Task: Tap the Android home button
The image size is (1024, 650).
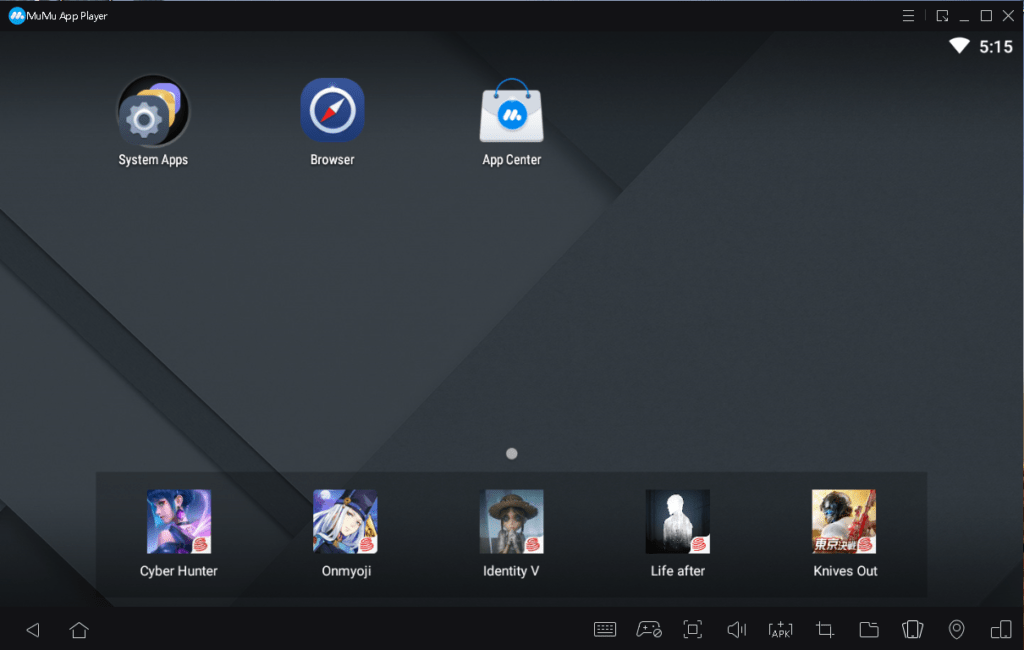Action: pyautogui.click(x=79, y=630)
